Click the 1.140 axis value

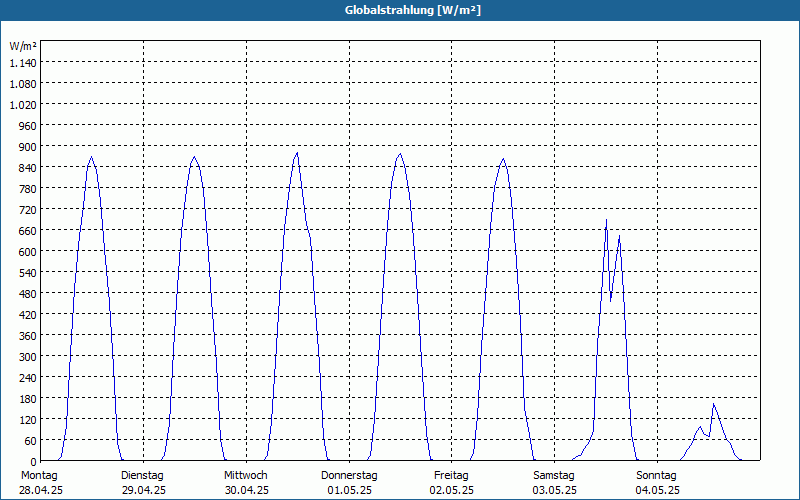pos(23,63)
